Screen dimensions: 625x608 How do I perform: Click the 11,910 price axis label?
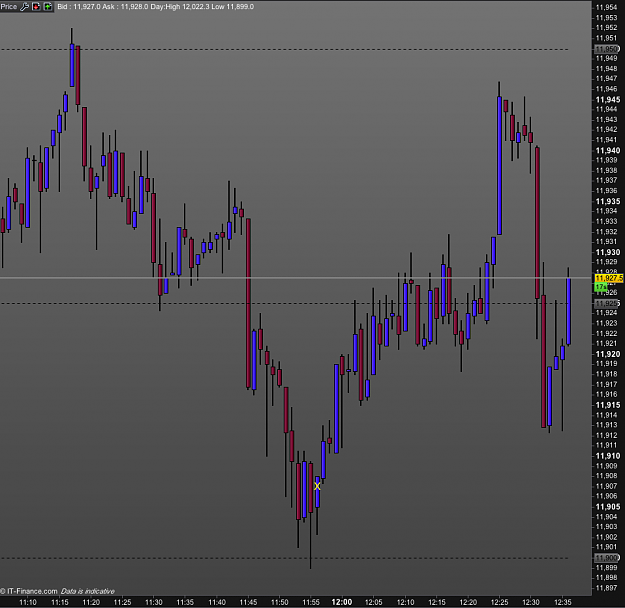(608, 456)
